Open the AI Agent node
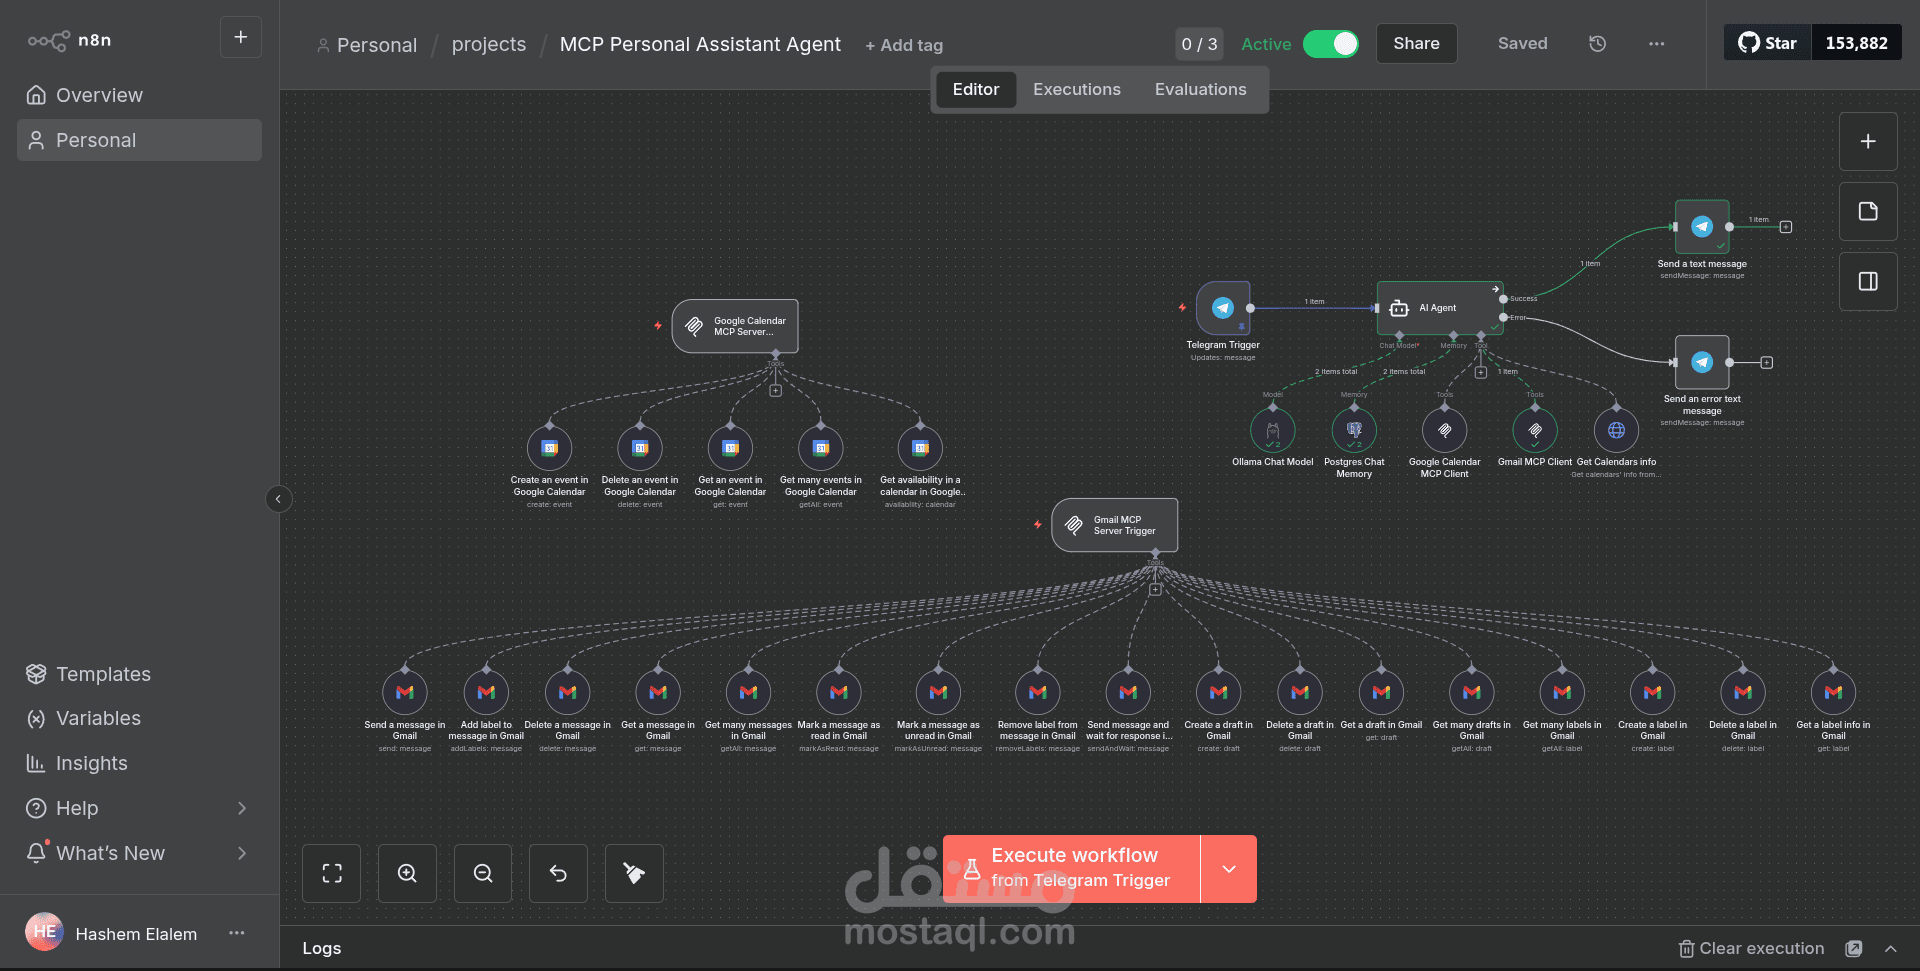1920x971 pixels. [x=1439, y=308]
